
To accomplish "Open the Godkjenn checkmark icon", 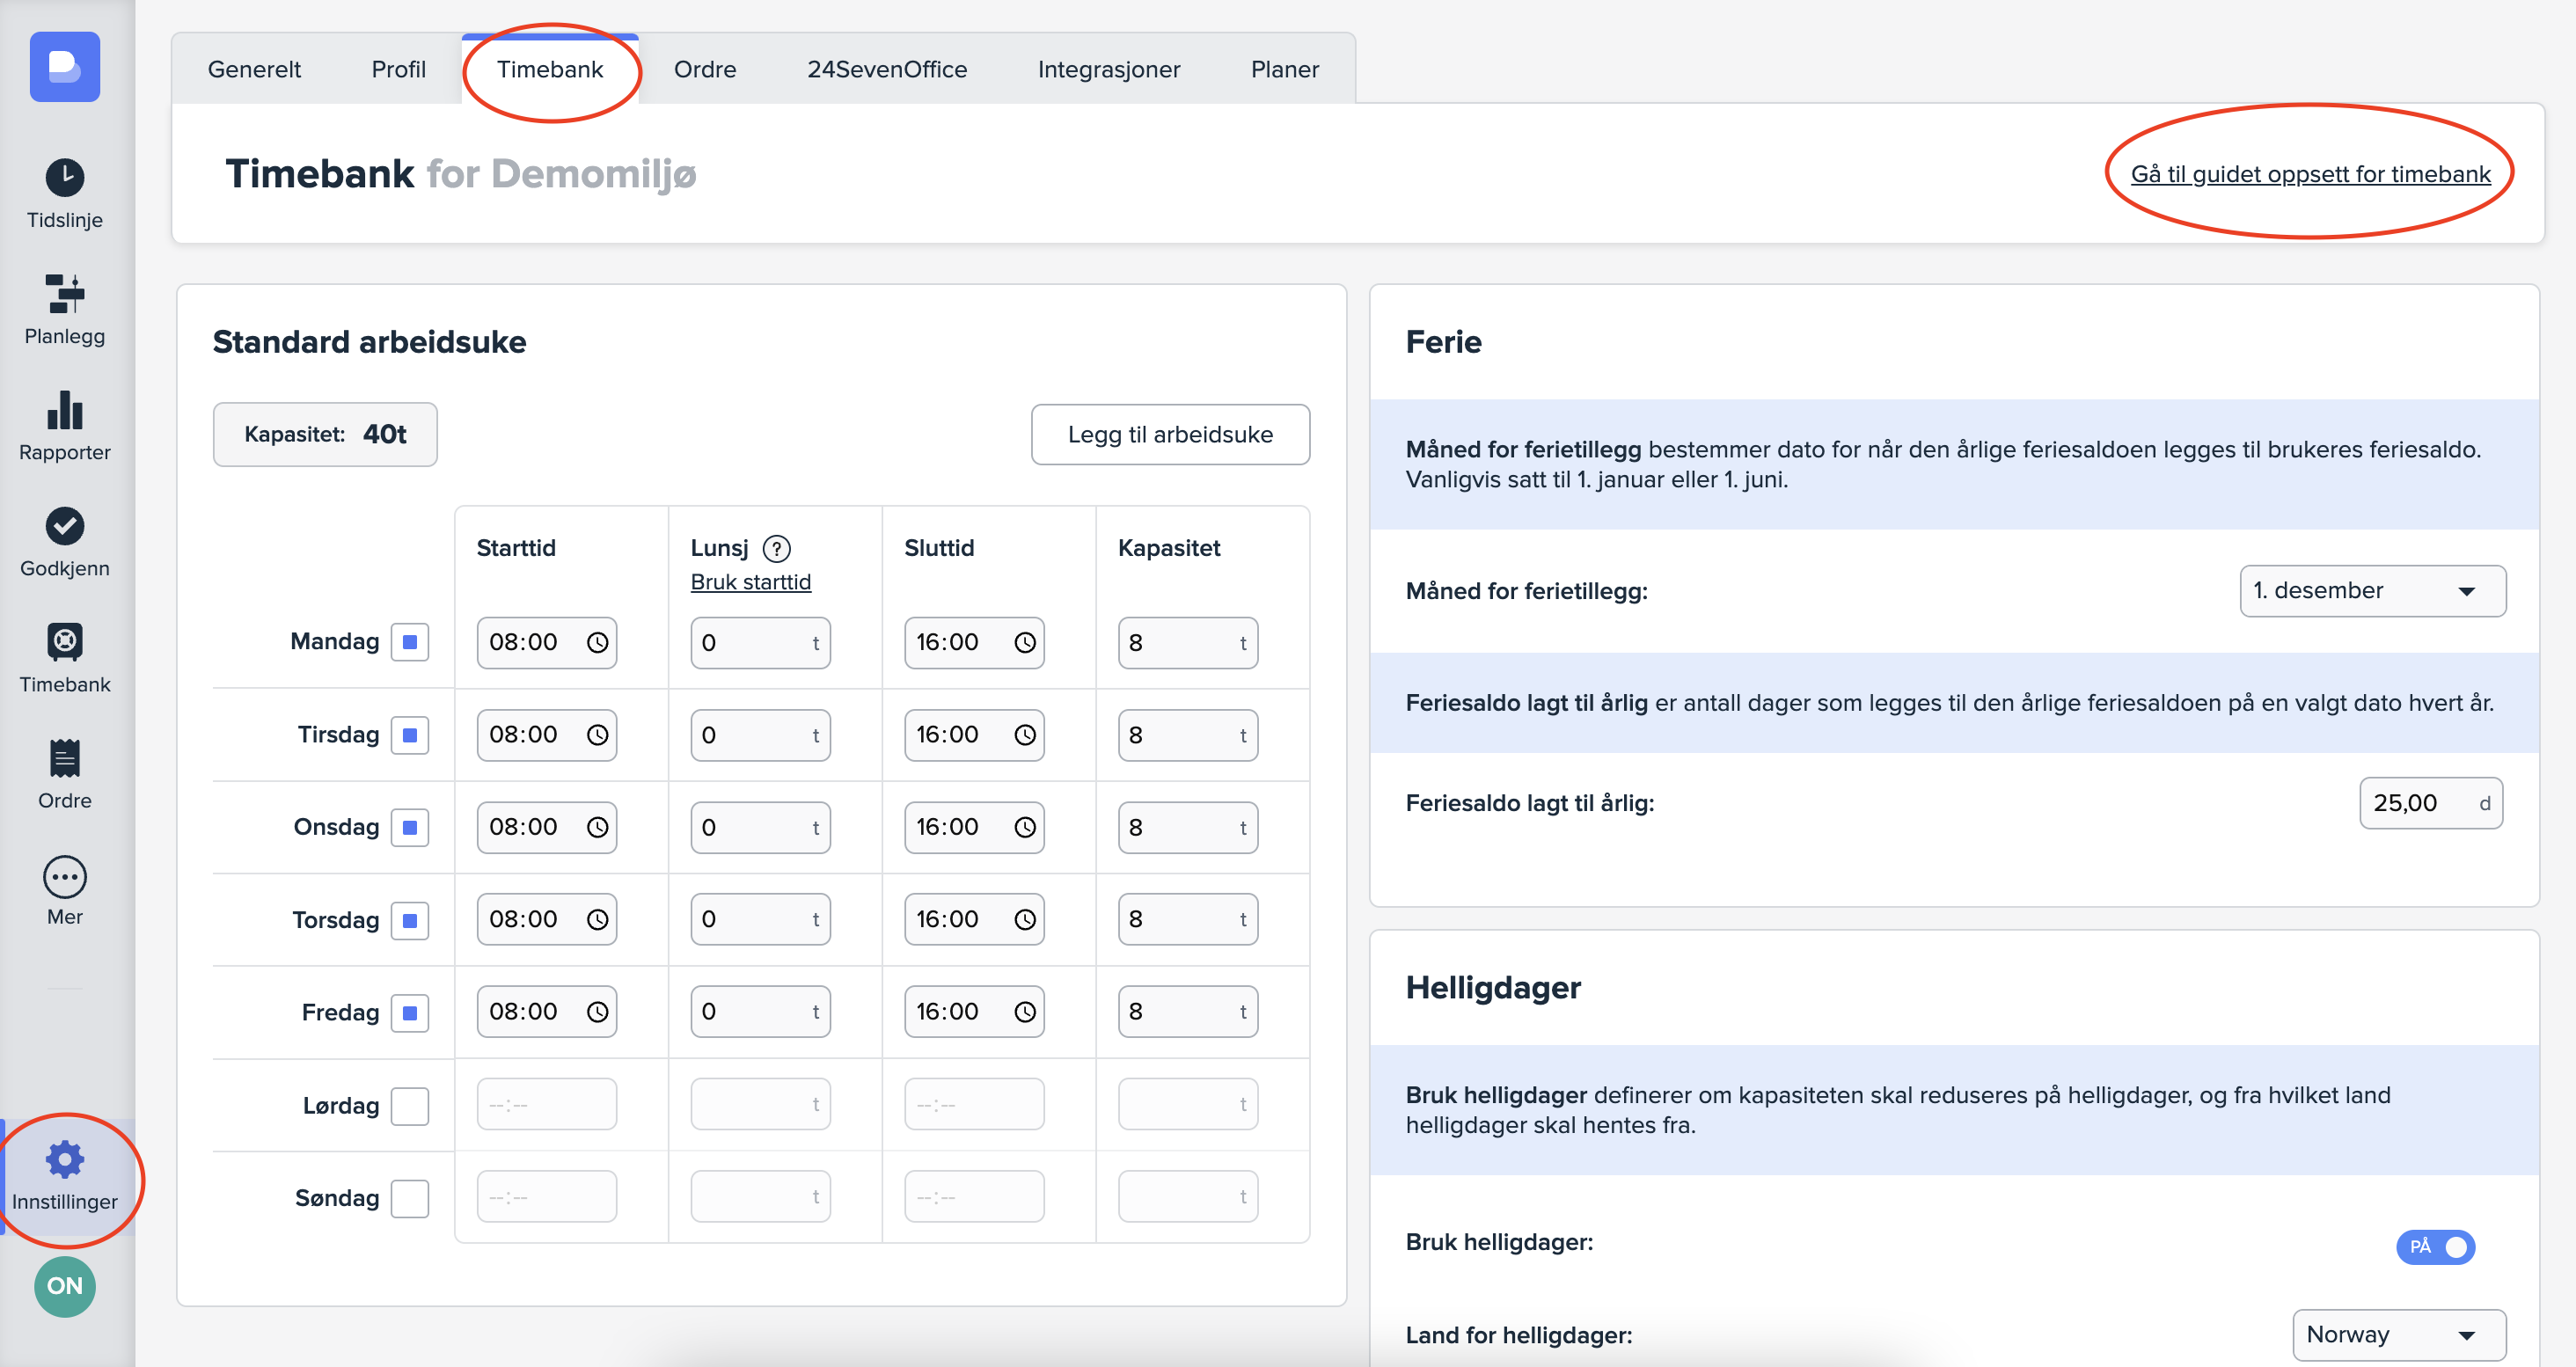I will coord(65,526).
